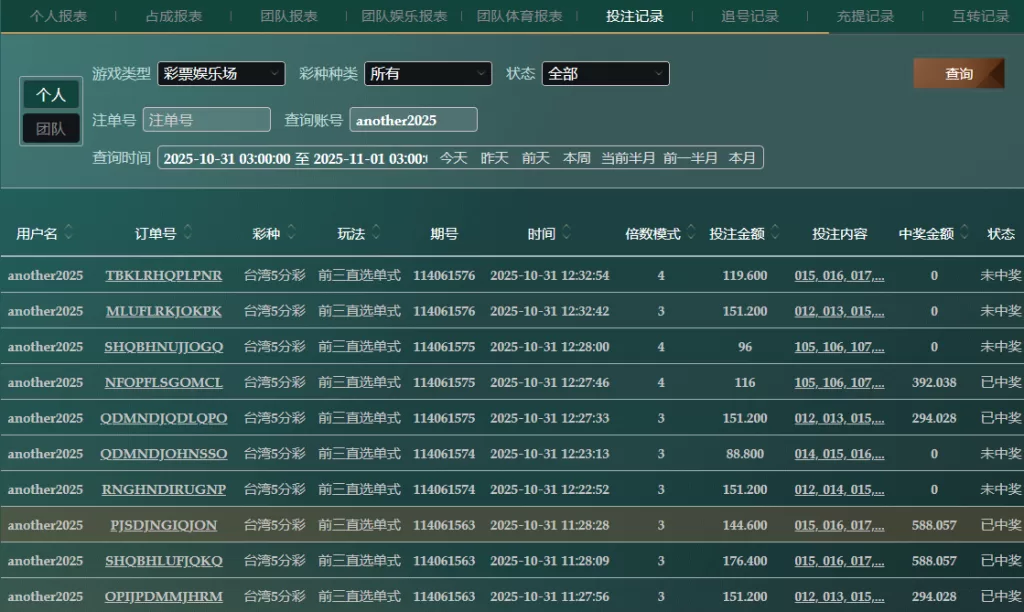Select the 个人 view toggle
The height and width of the screenshot is (612, 1024).
(51, 94)
